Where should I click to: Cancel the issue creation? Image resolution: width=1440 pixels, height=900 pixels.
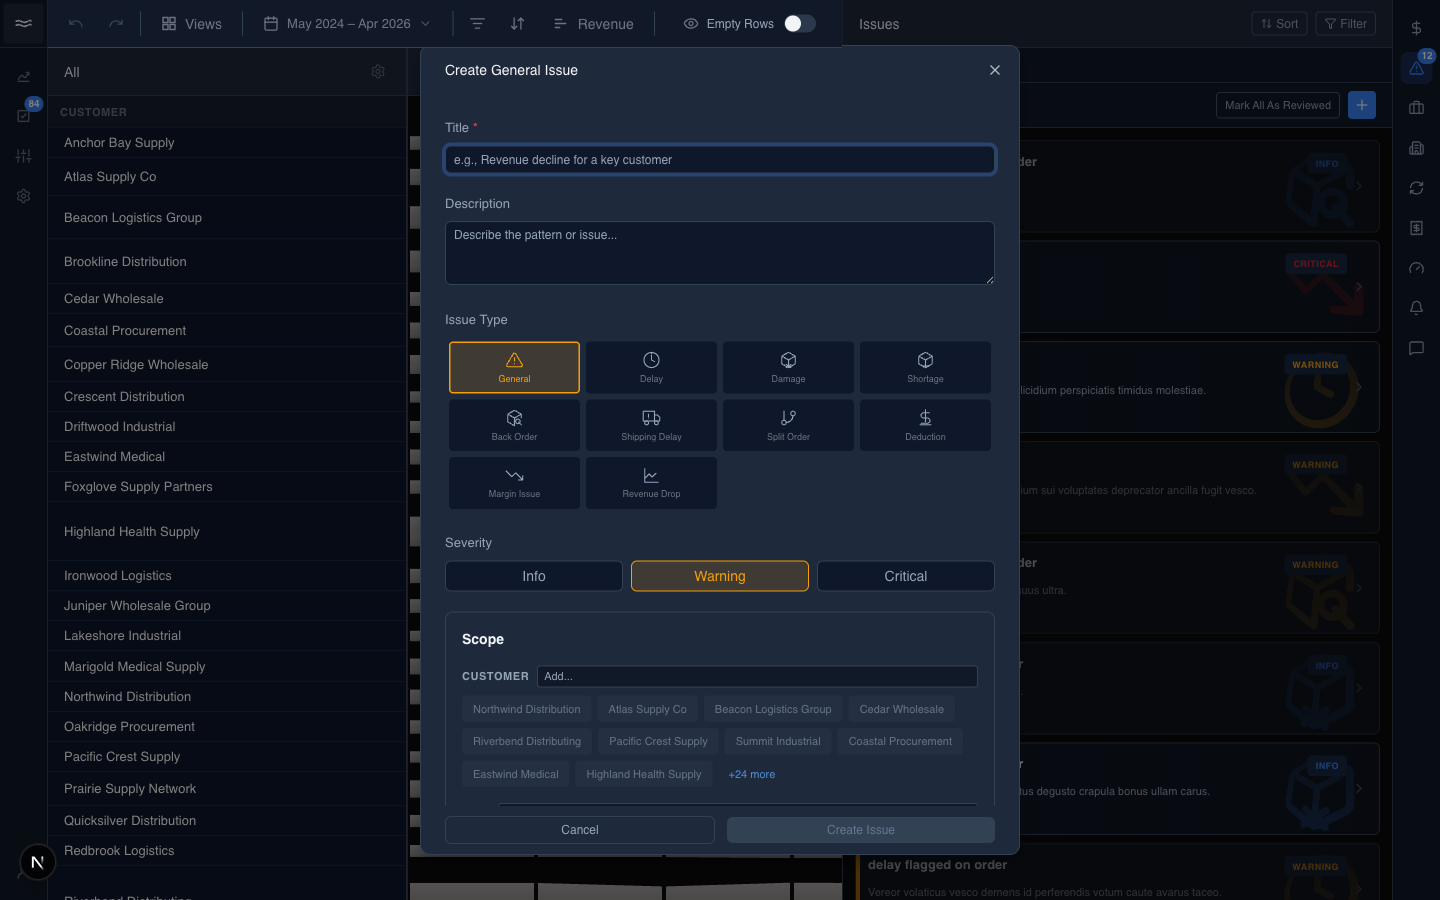coord(580,830)
